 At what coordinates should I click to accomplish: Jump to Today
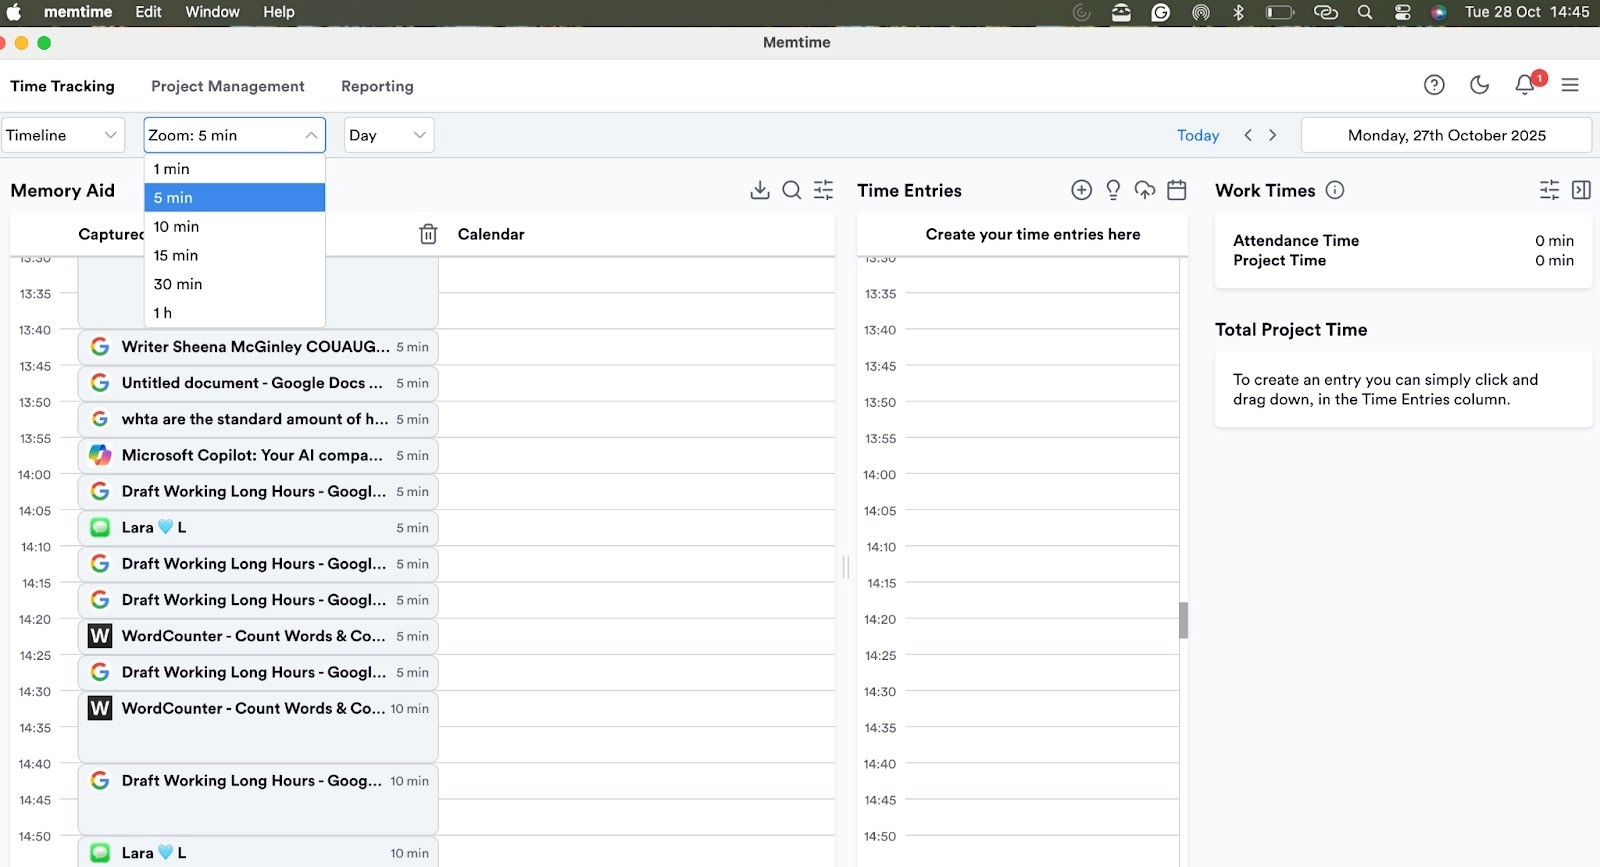[1198, 135]
